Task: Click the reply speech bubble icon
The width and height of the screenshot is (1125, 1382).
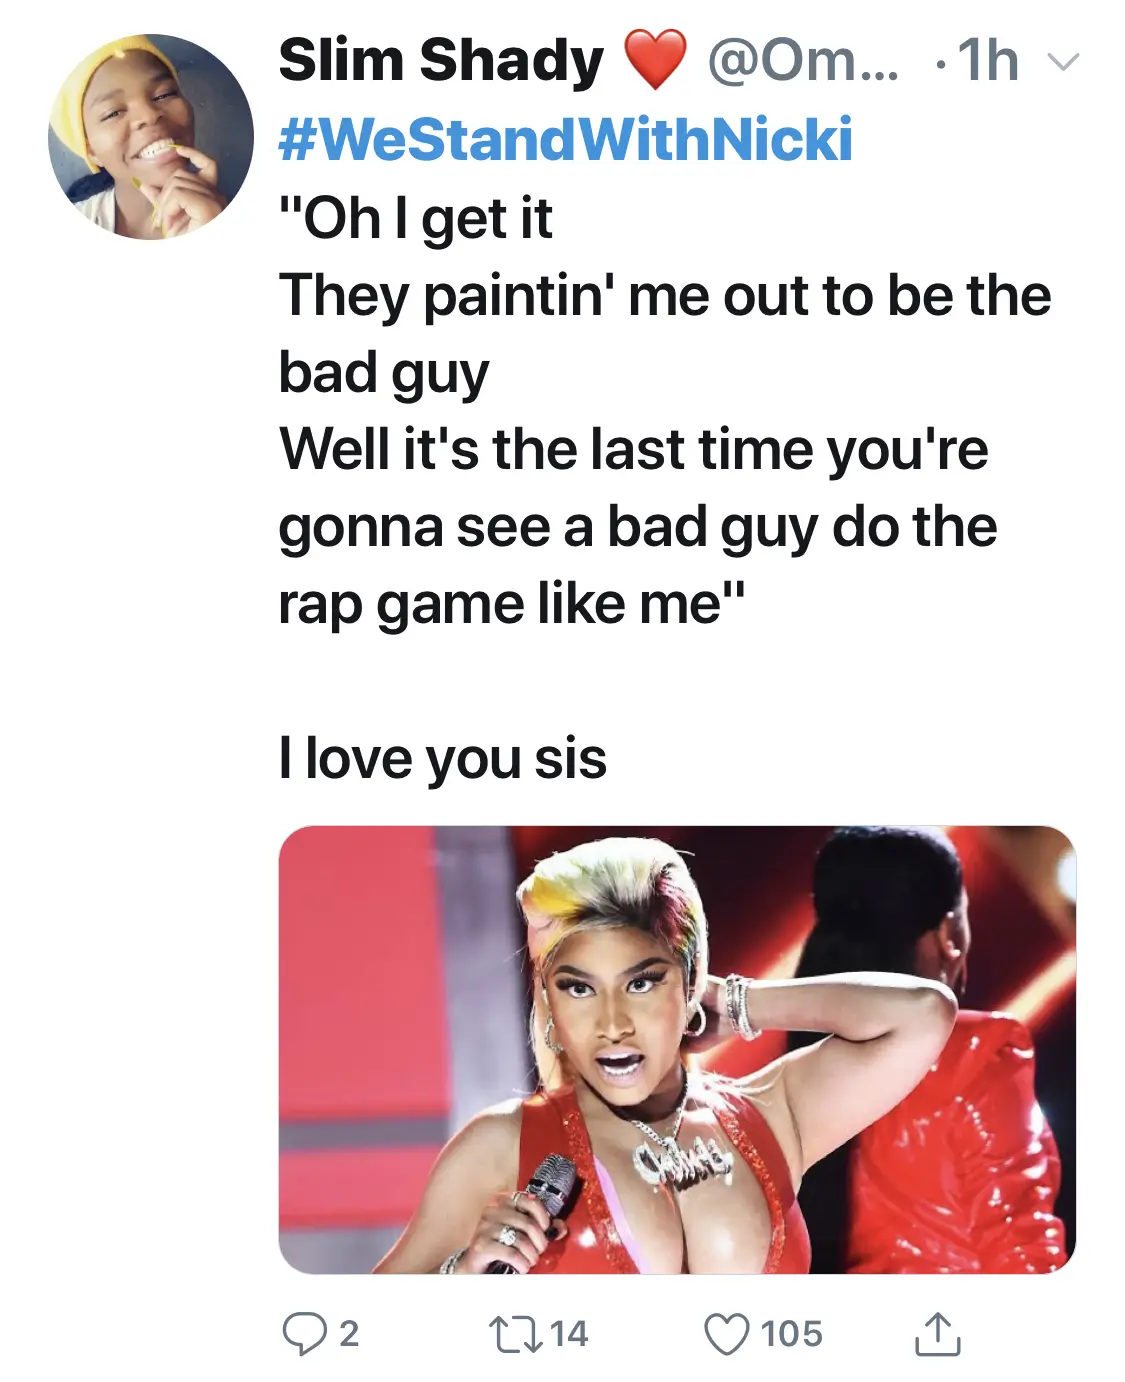Action: click(301, 1333)
